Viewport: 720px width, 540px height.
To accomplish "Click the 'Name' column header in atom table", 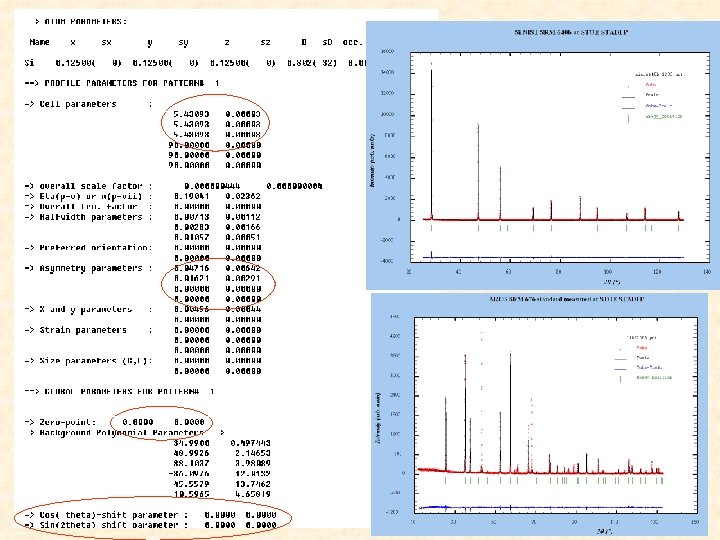I will point(39,42).
